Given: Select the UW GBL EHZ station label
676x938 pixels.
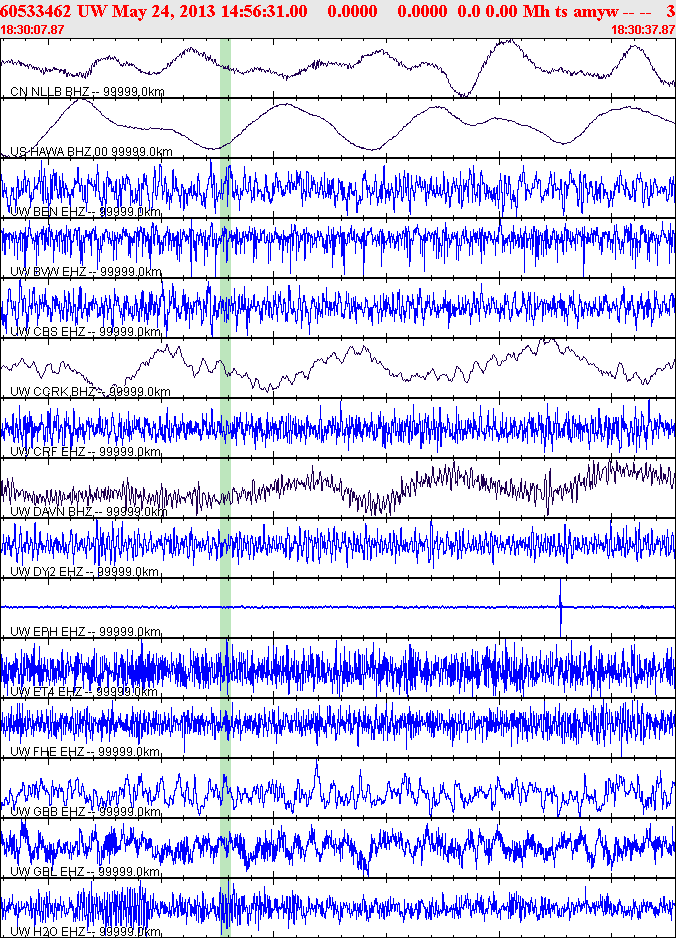Looking at the screenshot, I should pos(85,872).
